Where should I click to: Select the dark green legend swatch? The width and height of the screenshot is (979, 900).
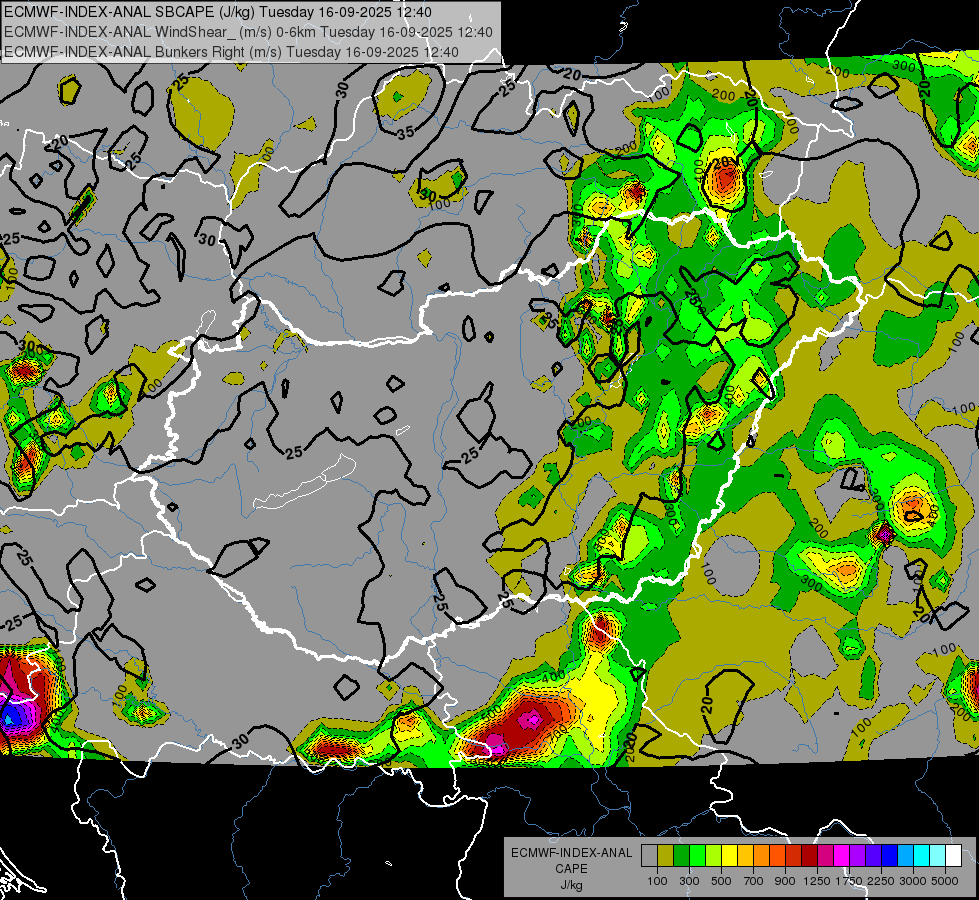[681, 856]
